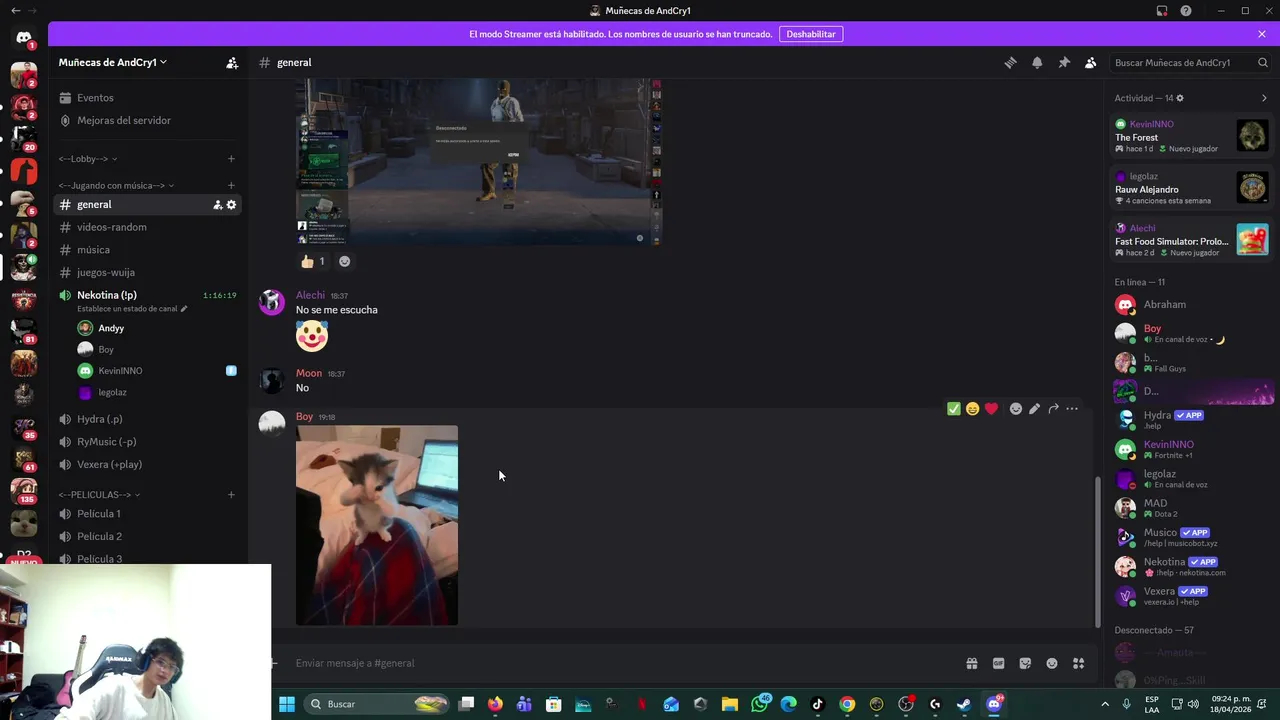Open the Muñecas de AndCry1 server dropdown

(x=113, y=62)
